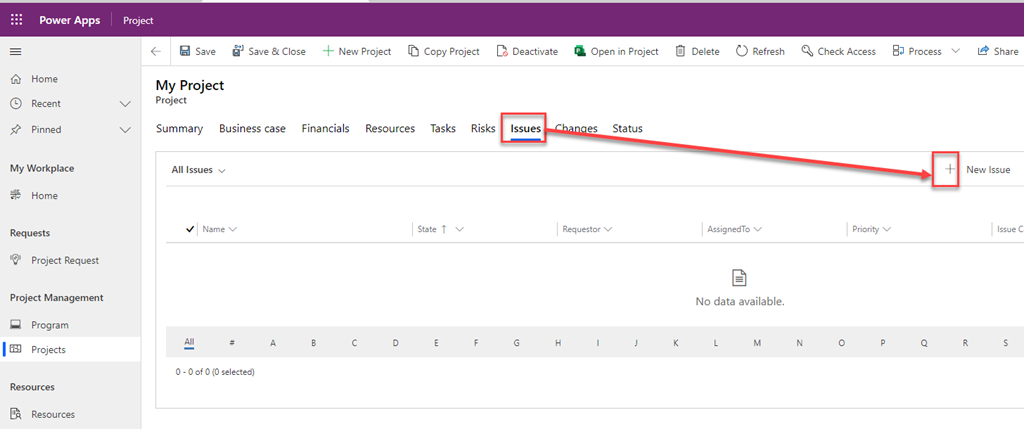Viewport: 1024px width, 429px height.
Task: Open the Power Apps app launcher waffle
Action: coord(16,20)
